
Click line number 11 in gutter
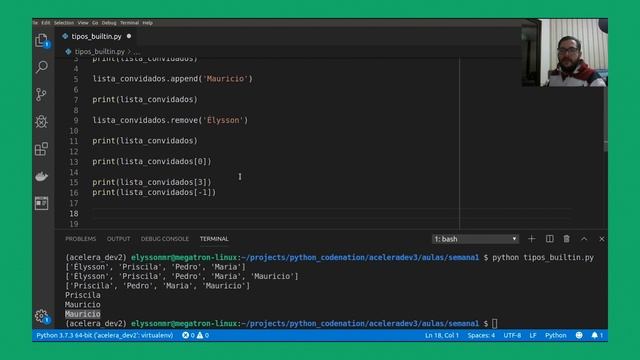click(73, 141)
